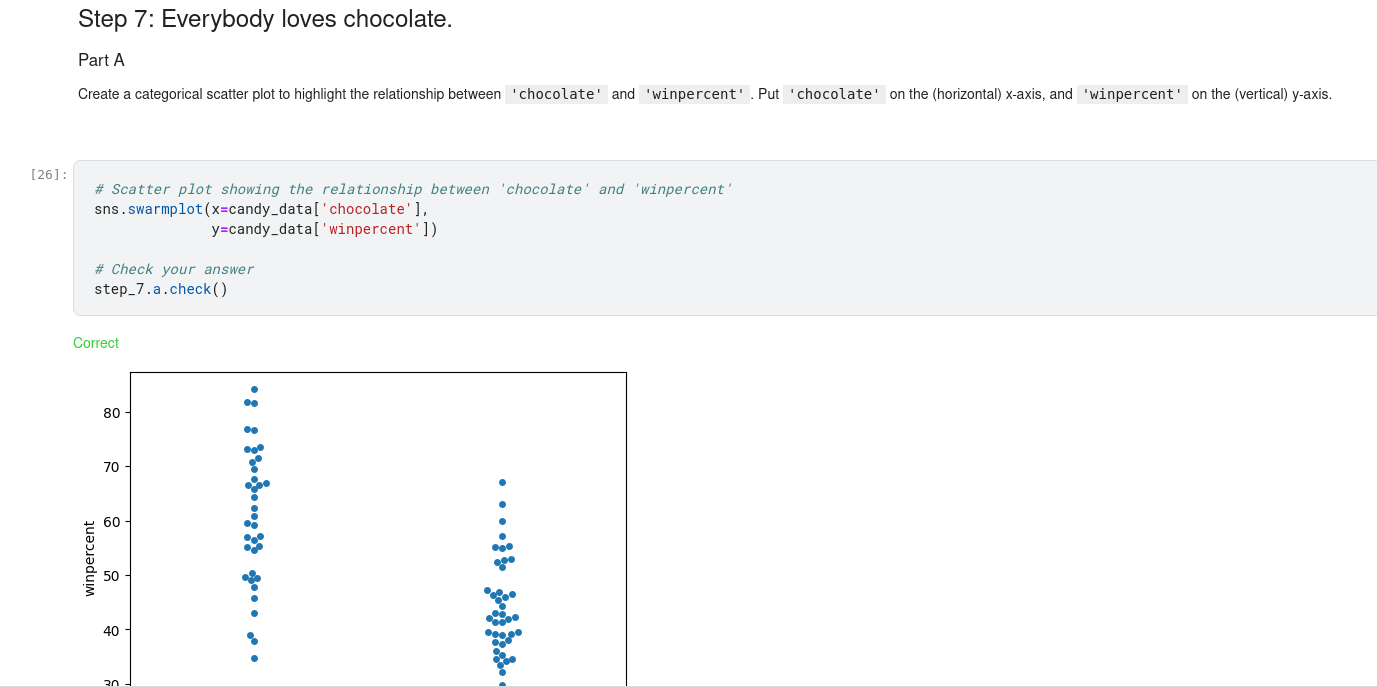
Task: Click the 50 tick label on y-axis
Action: 111,576
